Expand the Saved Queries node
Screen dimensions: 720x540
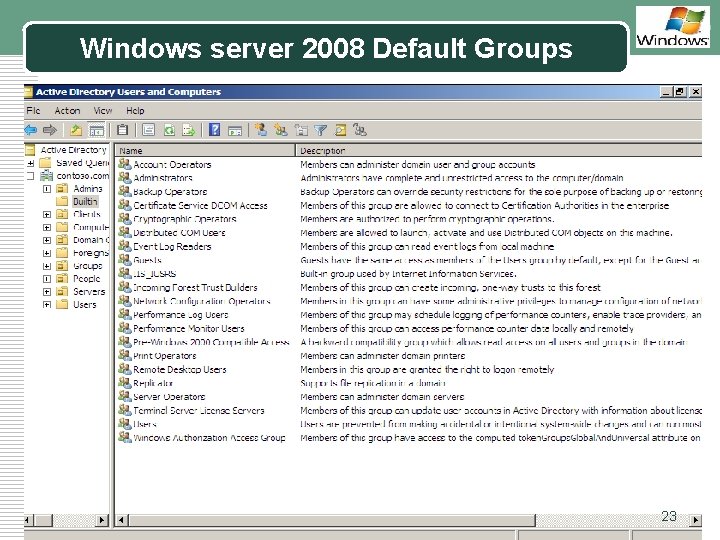[x=31, y=163]
